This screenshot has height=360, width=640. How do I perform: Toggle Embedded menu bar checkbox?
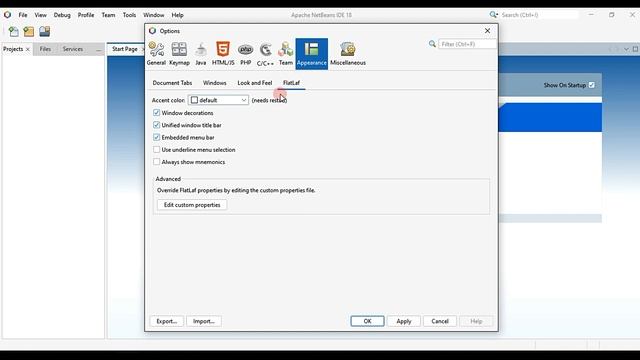click(156, 137)
